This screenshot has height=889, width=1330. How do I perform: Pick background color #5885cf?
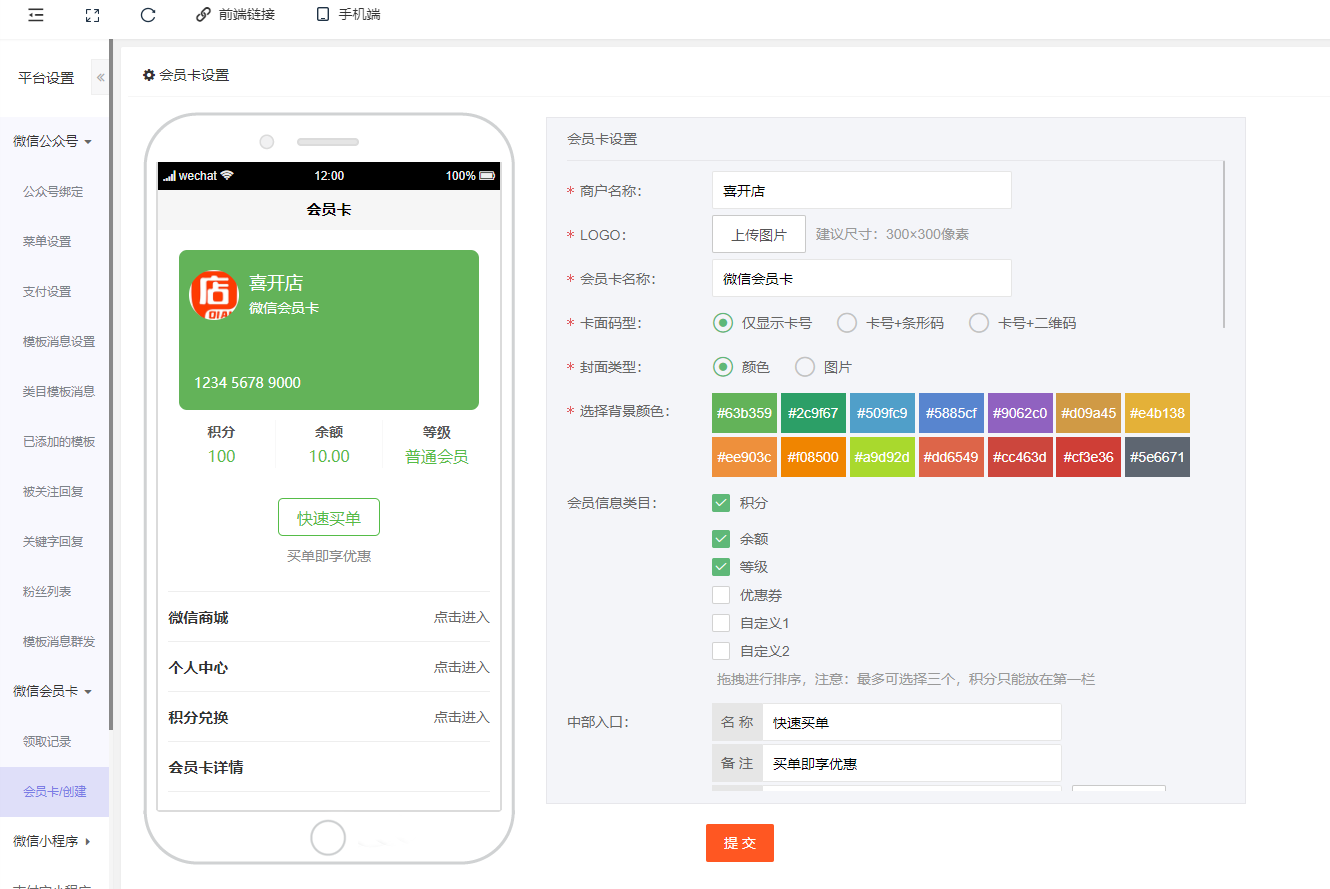(x=951, y=413)
